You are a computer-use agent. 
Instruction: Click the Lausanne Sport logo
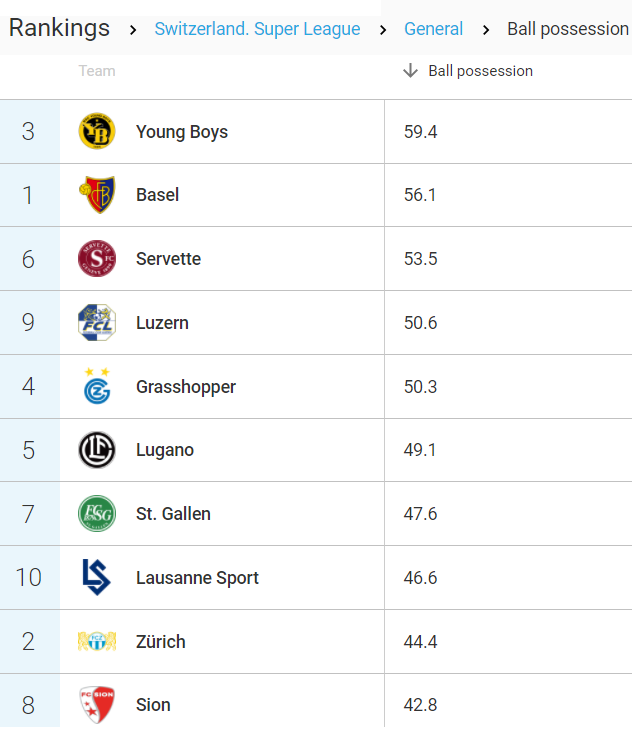(x=96, y=577)
